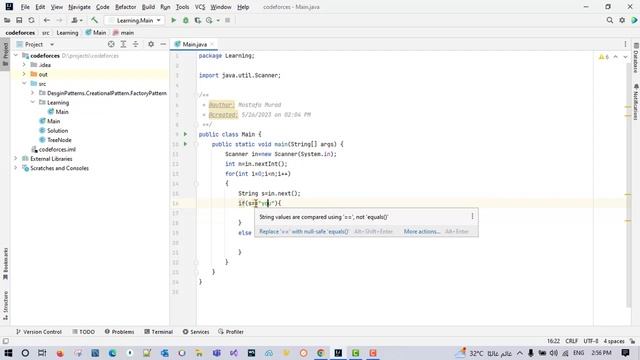Open Project panel options gear

[151, 44]
